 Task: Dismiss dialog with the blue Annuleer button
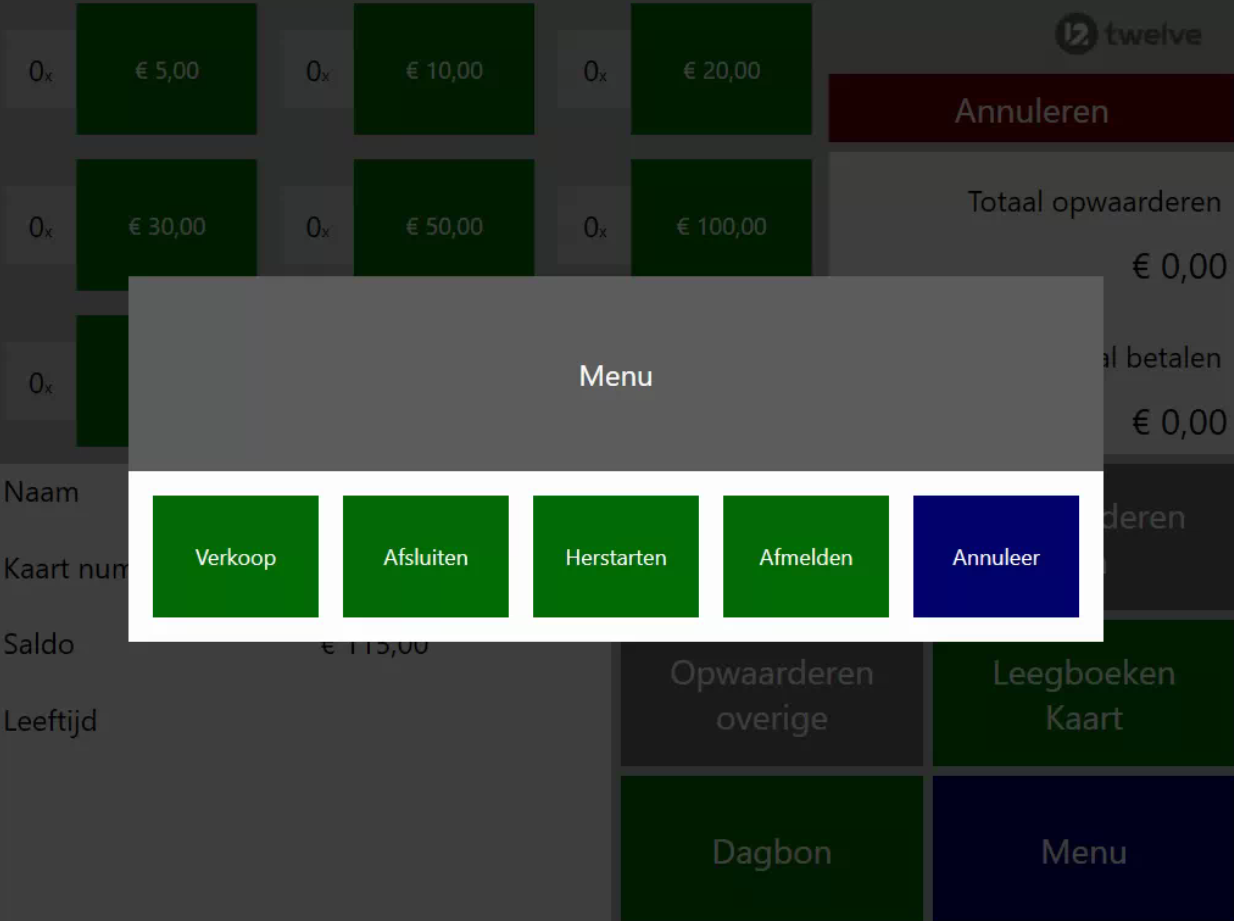[995, 556]
